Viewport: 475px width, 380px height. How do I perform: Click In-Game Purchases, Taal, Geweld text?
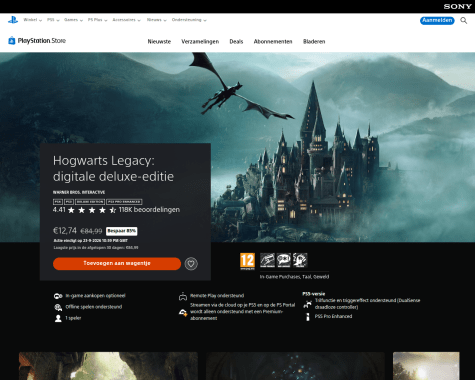pyautogui.click(x=294, y=277)
